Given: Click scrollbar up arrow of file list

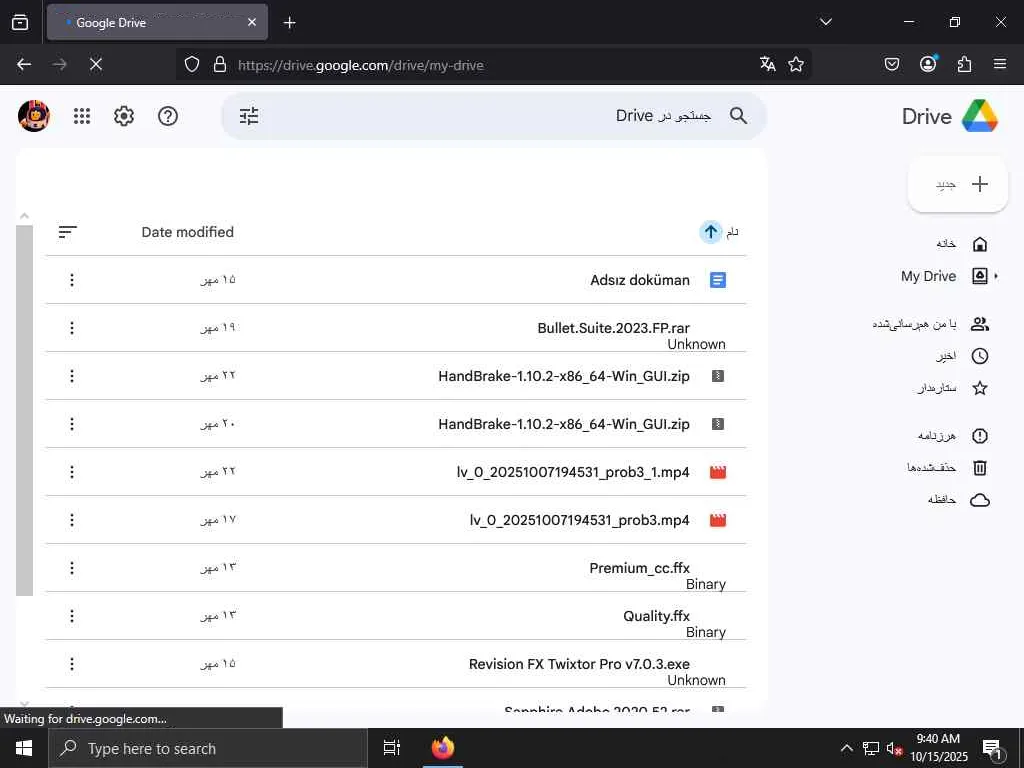Looking at the screenshot, I should pos(24,216).
